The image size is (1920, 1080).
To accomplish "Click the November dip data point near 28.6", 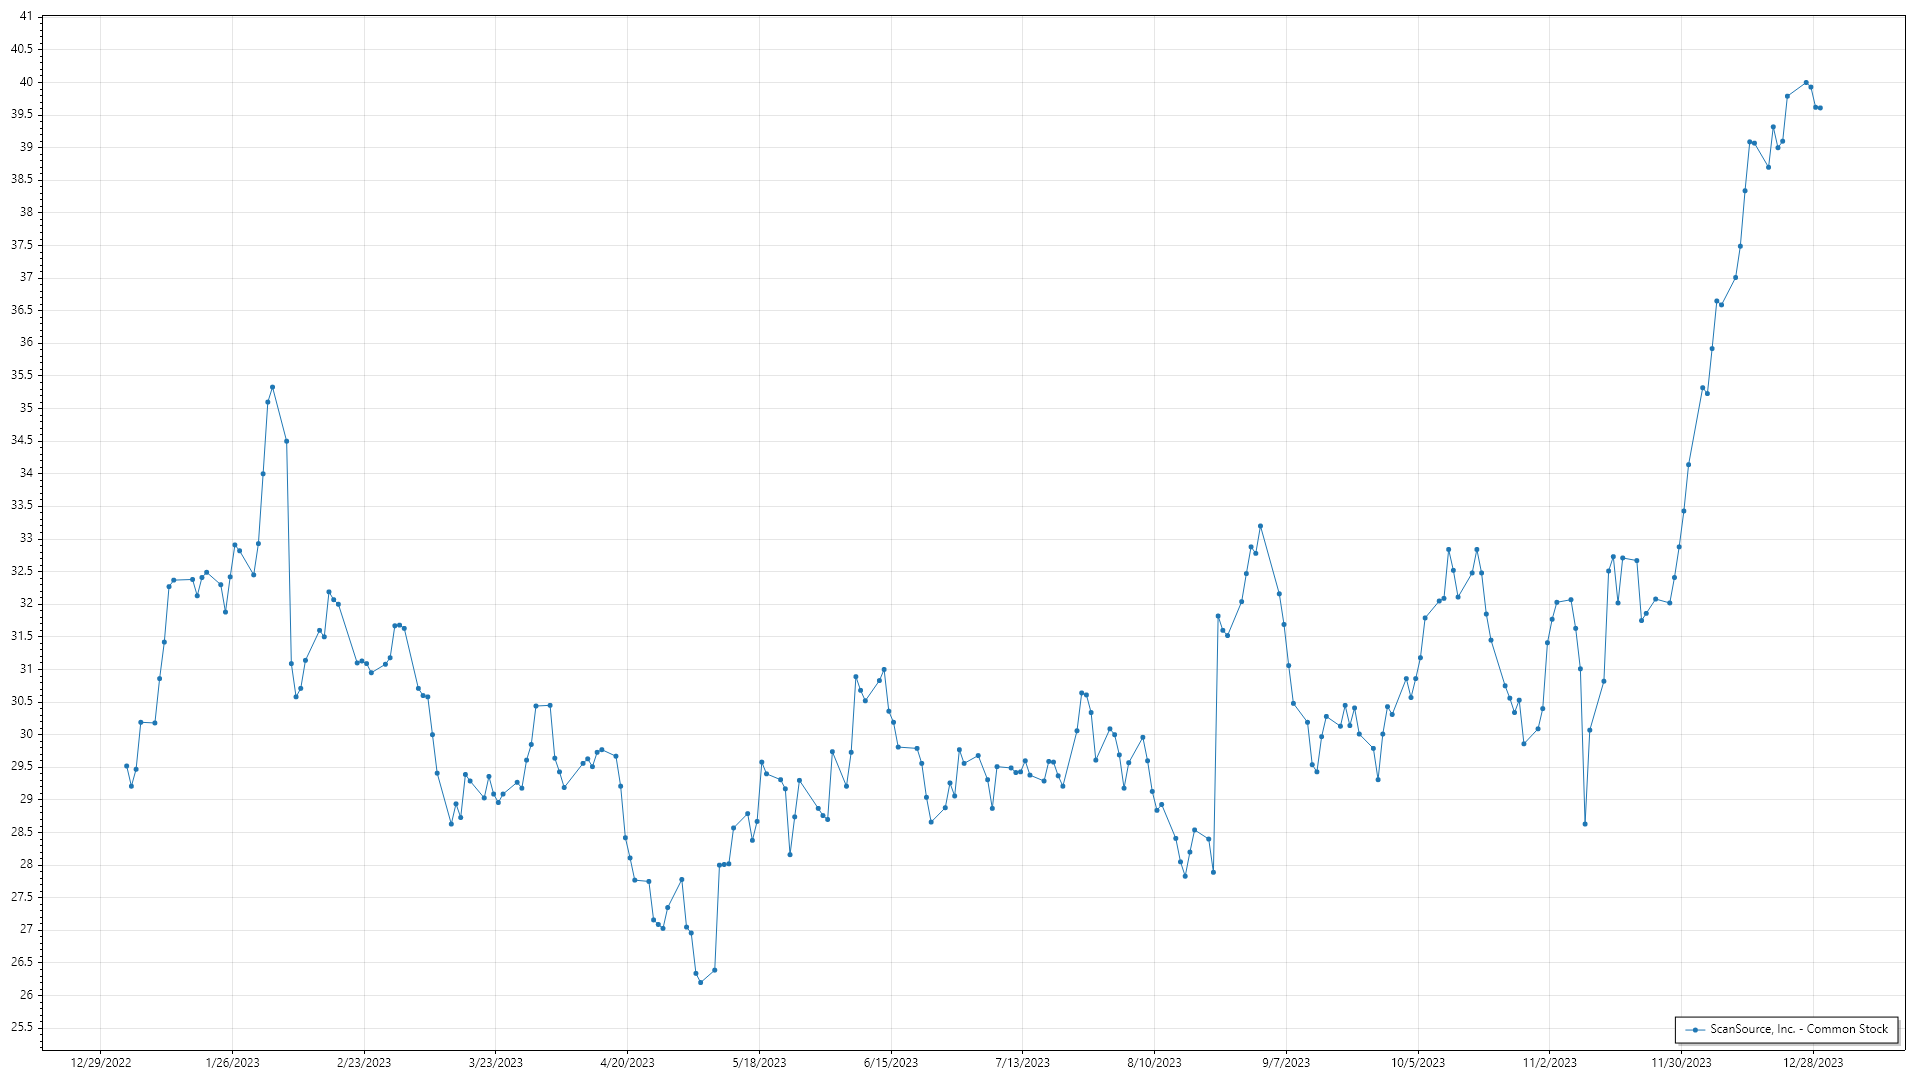I will pyautogui.click(x=1585, y=824).
